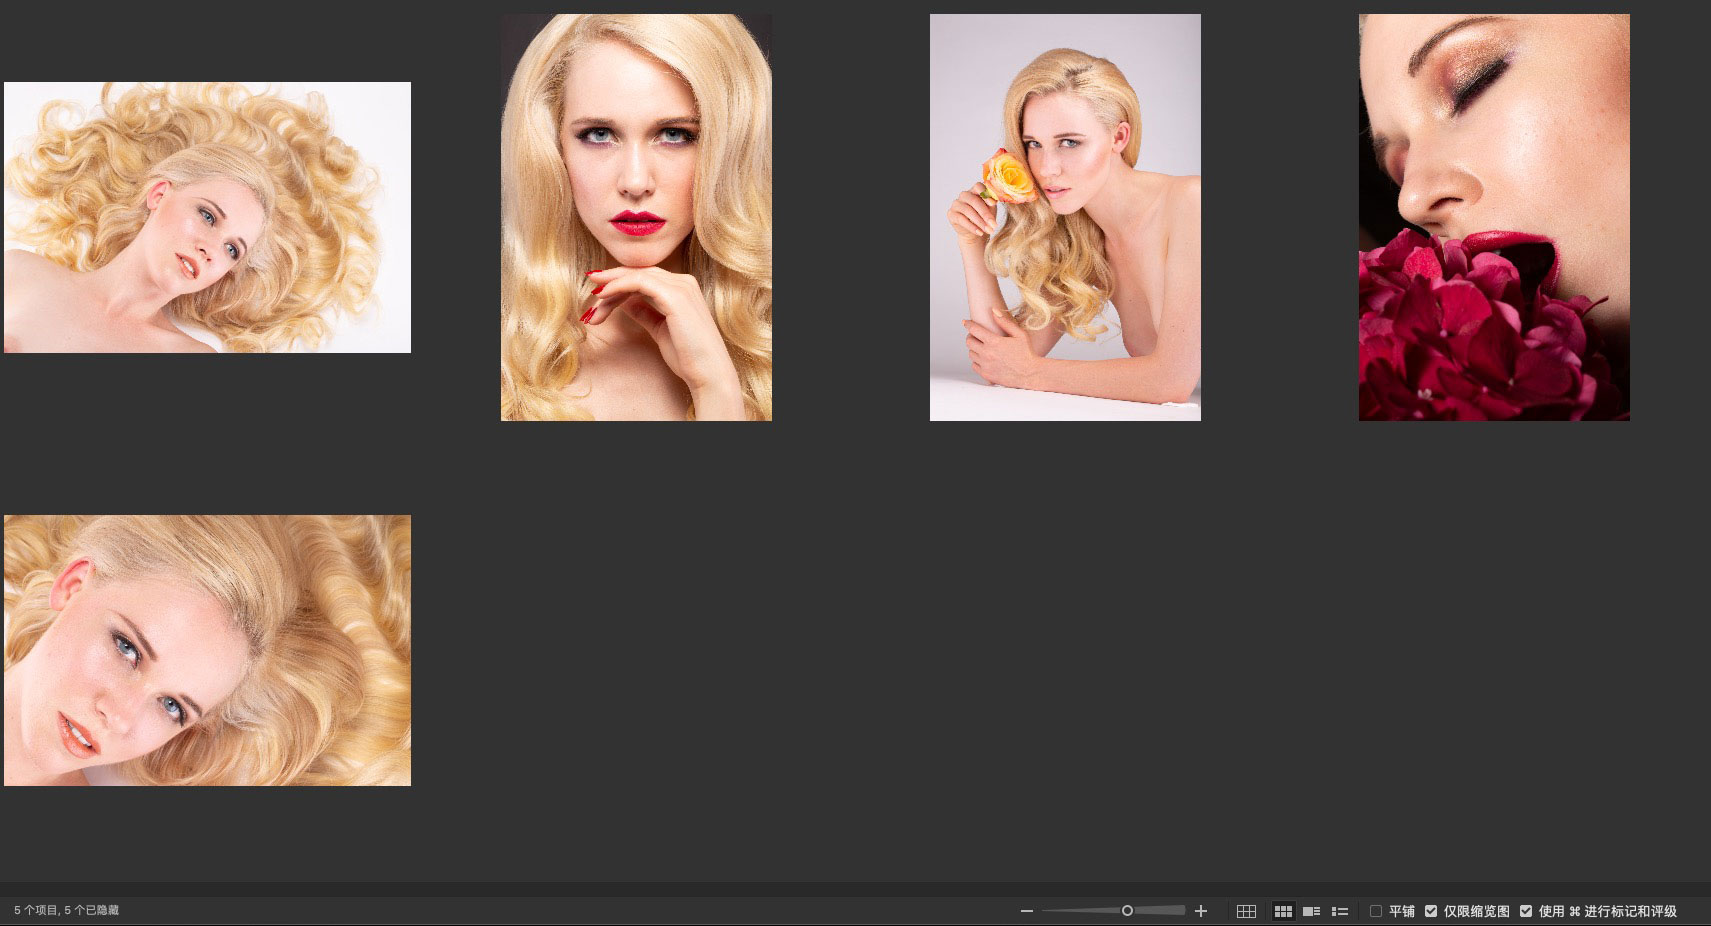Click the 平铺 label text
1711x926 pixels.
1401,911
